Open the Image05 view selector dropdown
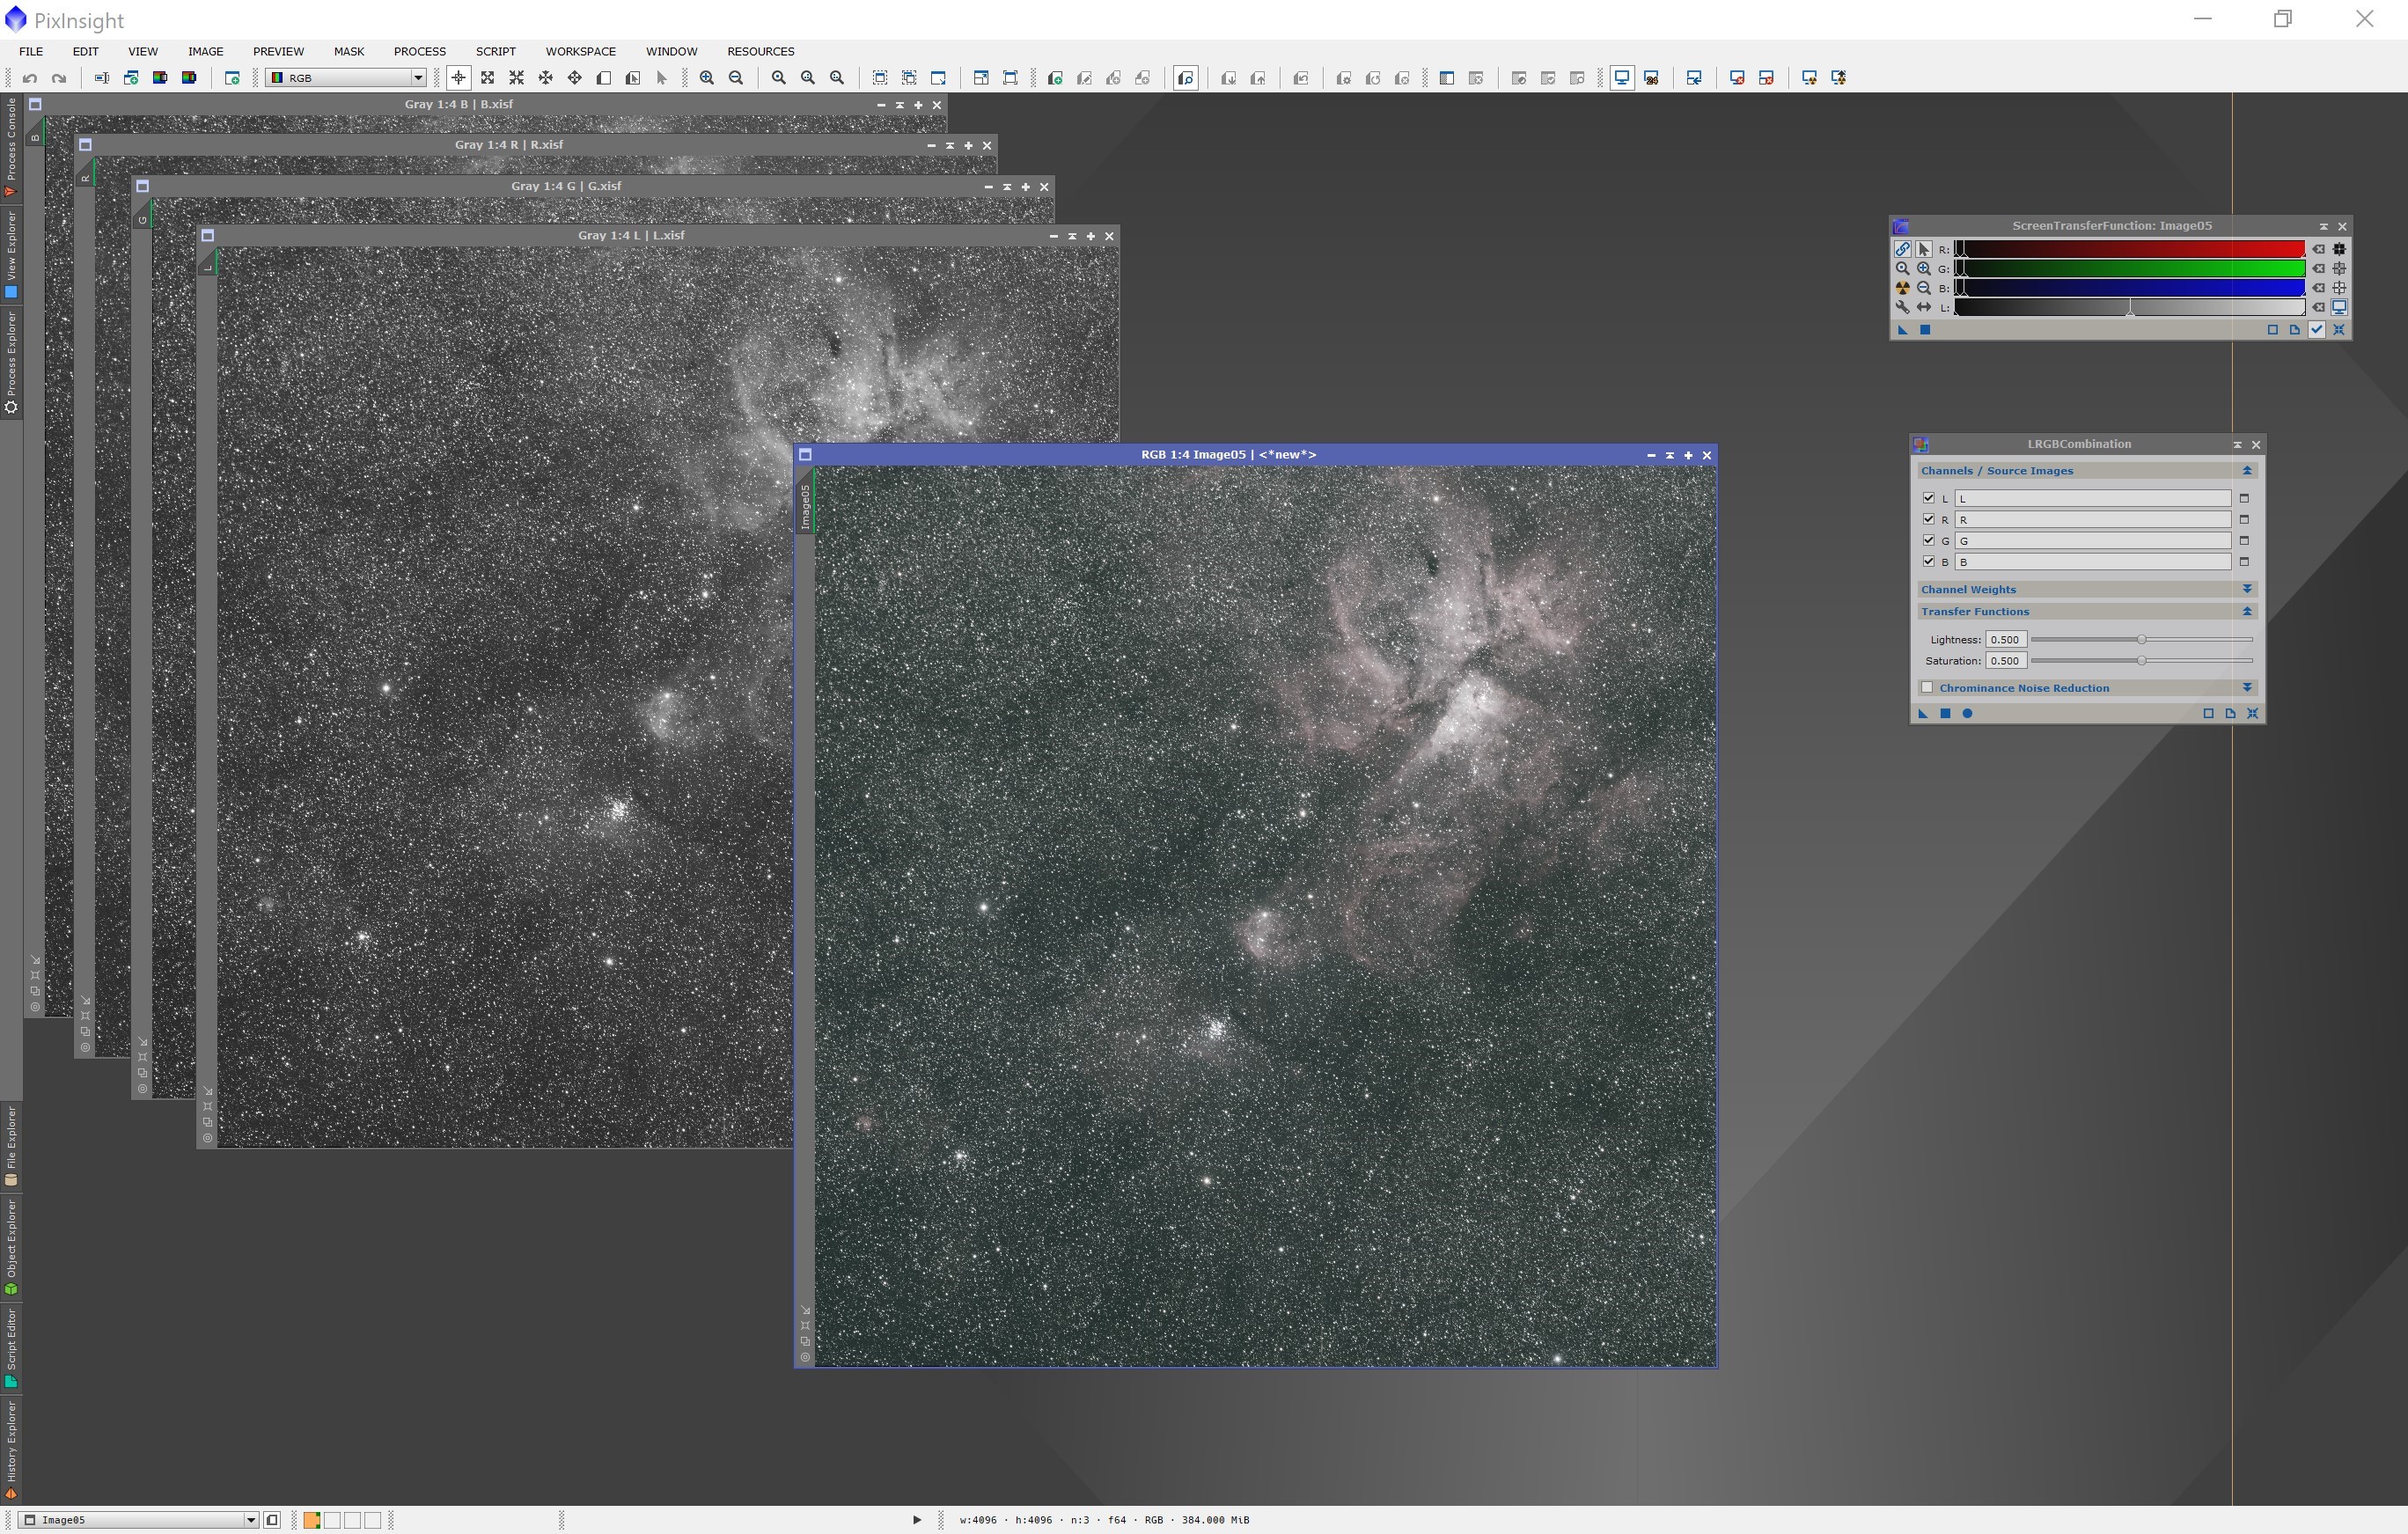Screen dimensions: 2408x1534 point(138,1520)
